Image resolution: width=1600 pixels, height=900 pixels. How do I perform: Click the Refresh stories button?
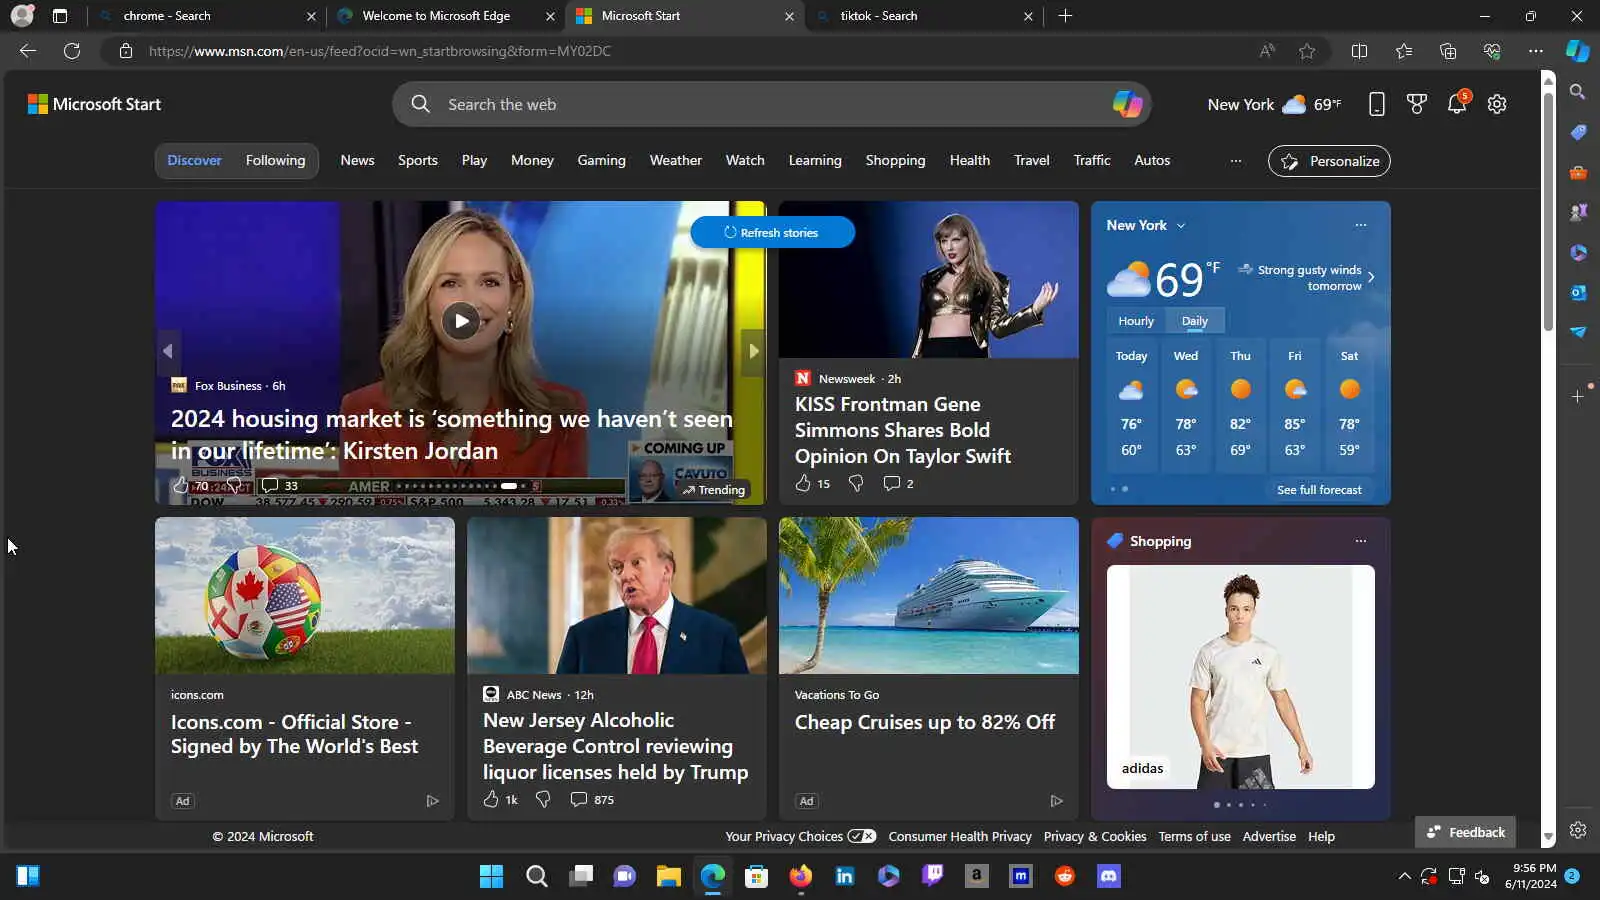click(772, 233)
